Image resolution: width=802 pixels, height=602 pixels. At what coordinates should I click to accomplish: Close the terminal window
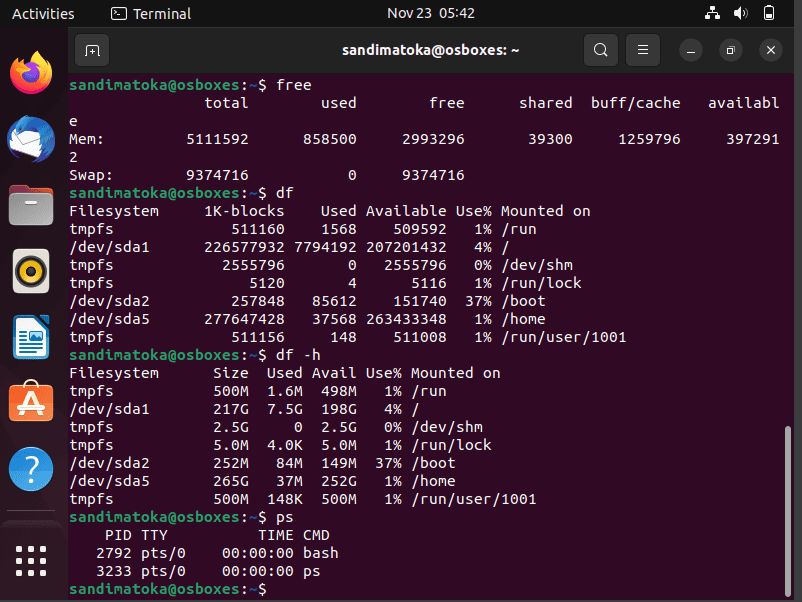pyautogui.click(x=771, y=50)
